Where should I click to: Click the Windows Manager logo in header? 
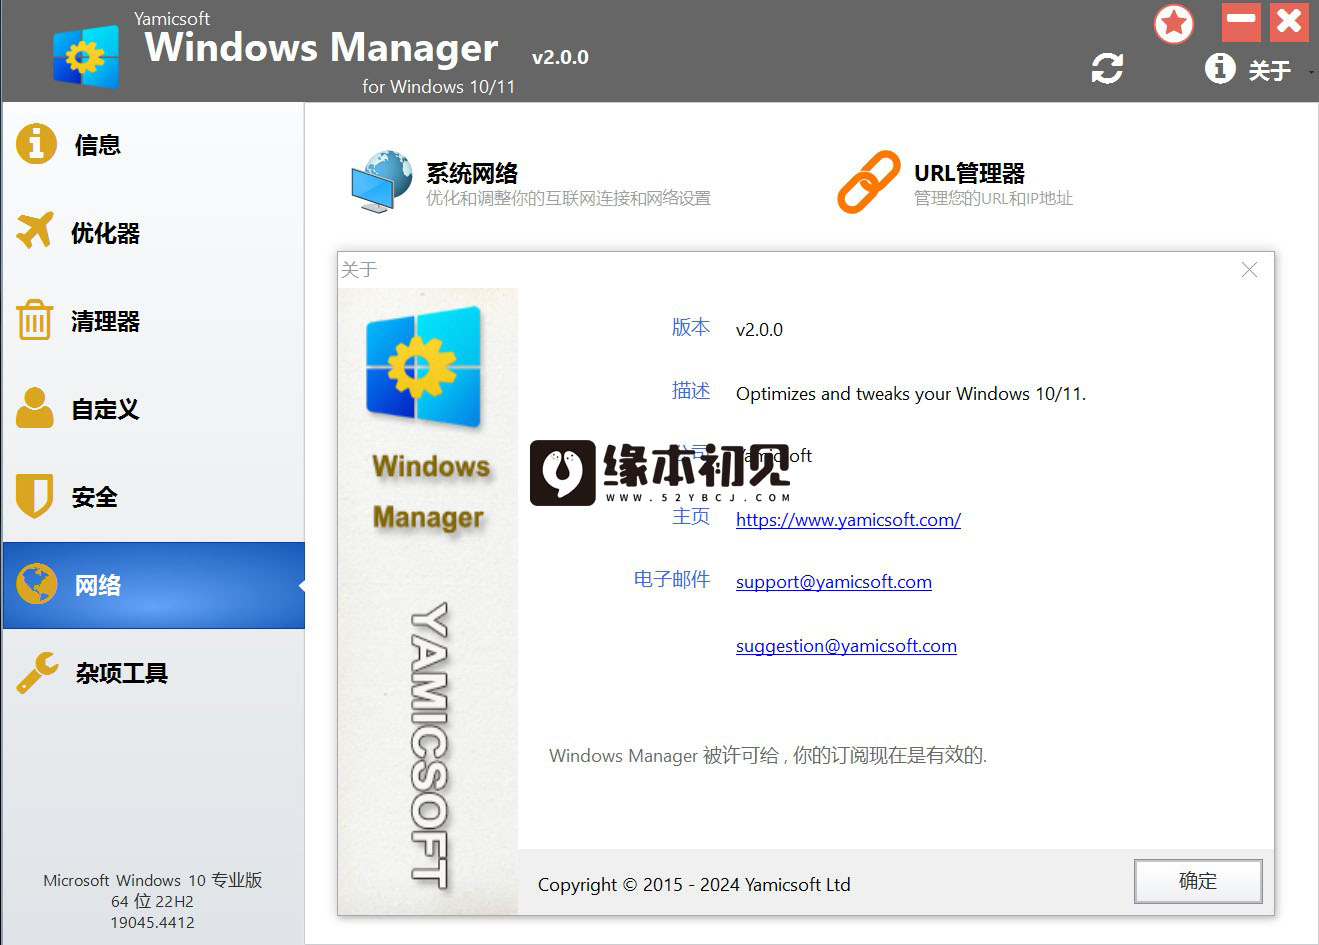click(86, 56)
